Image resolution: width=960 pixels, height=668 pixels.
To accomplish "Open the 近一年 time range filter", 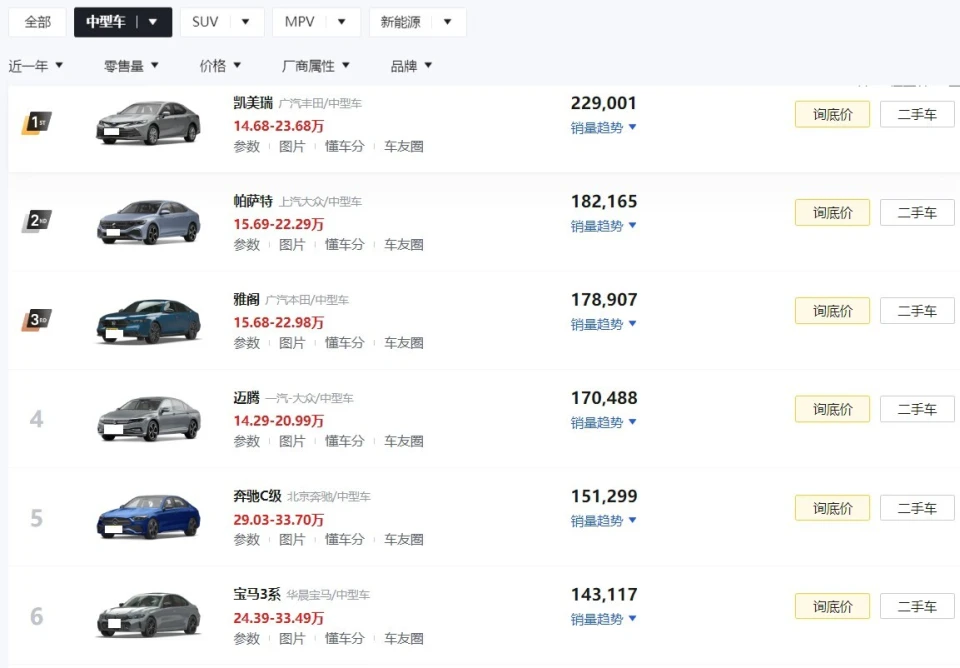I will tap(36, 66).
